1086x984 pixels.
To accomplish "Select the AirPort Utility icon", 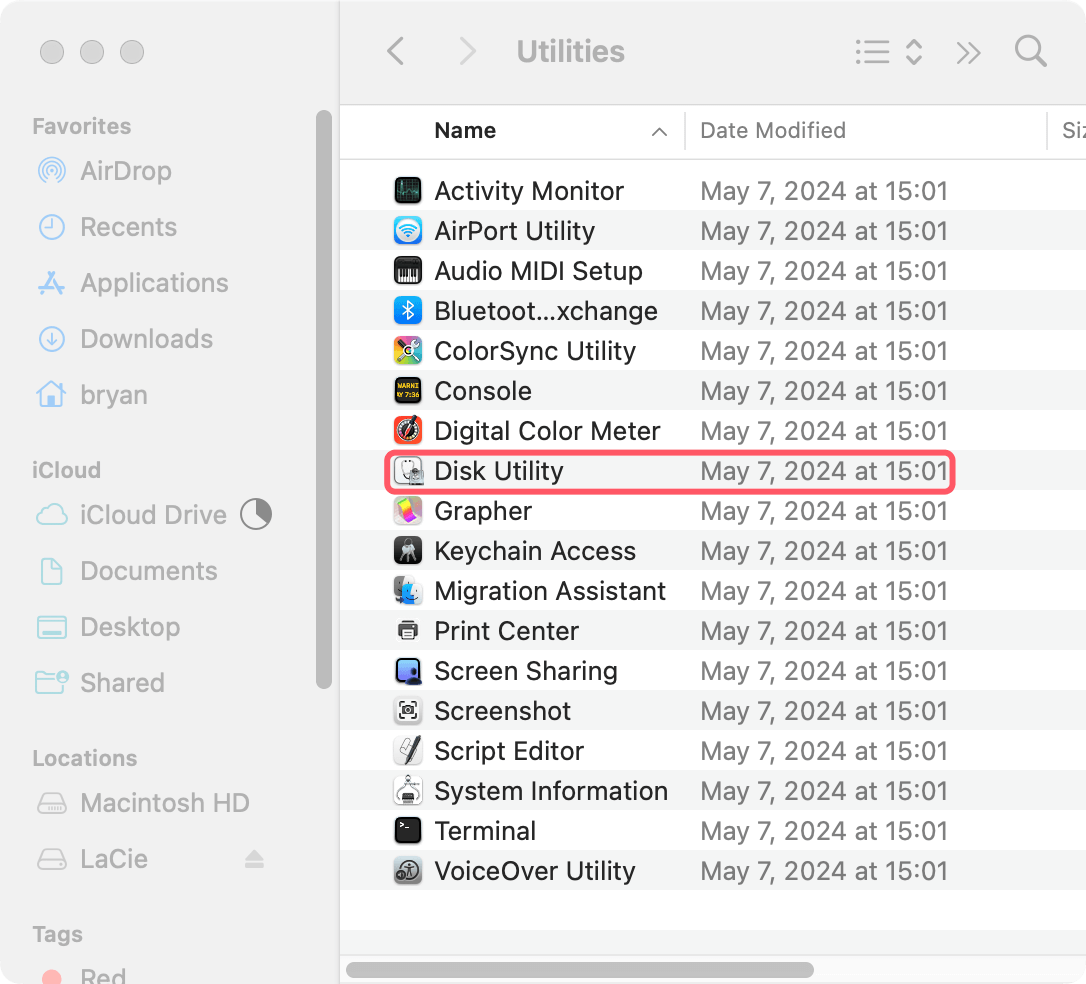I will (412, 231).
